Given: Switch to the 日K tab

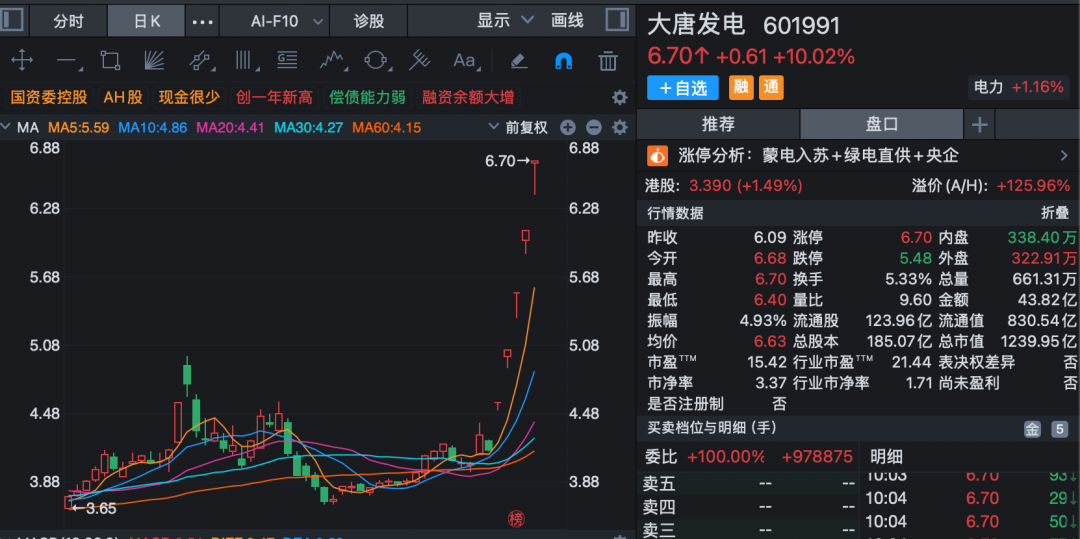Looking at the screenshot, I should (x=147, y=21).
